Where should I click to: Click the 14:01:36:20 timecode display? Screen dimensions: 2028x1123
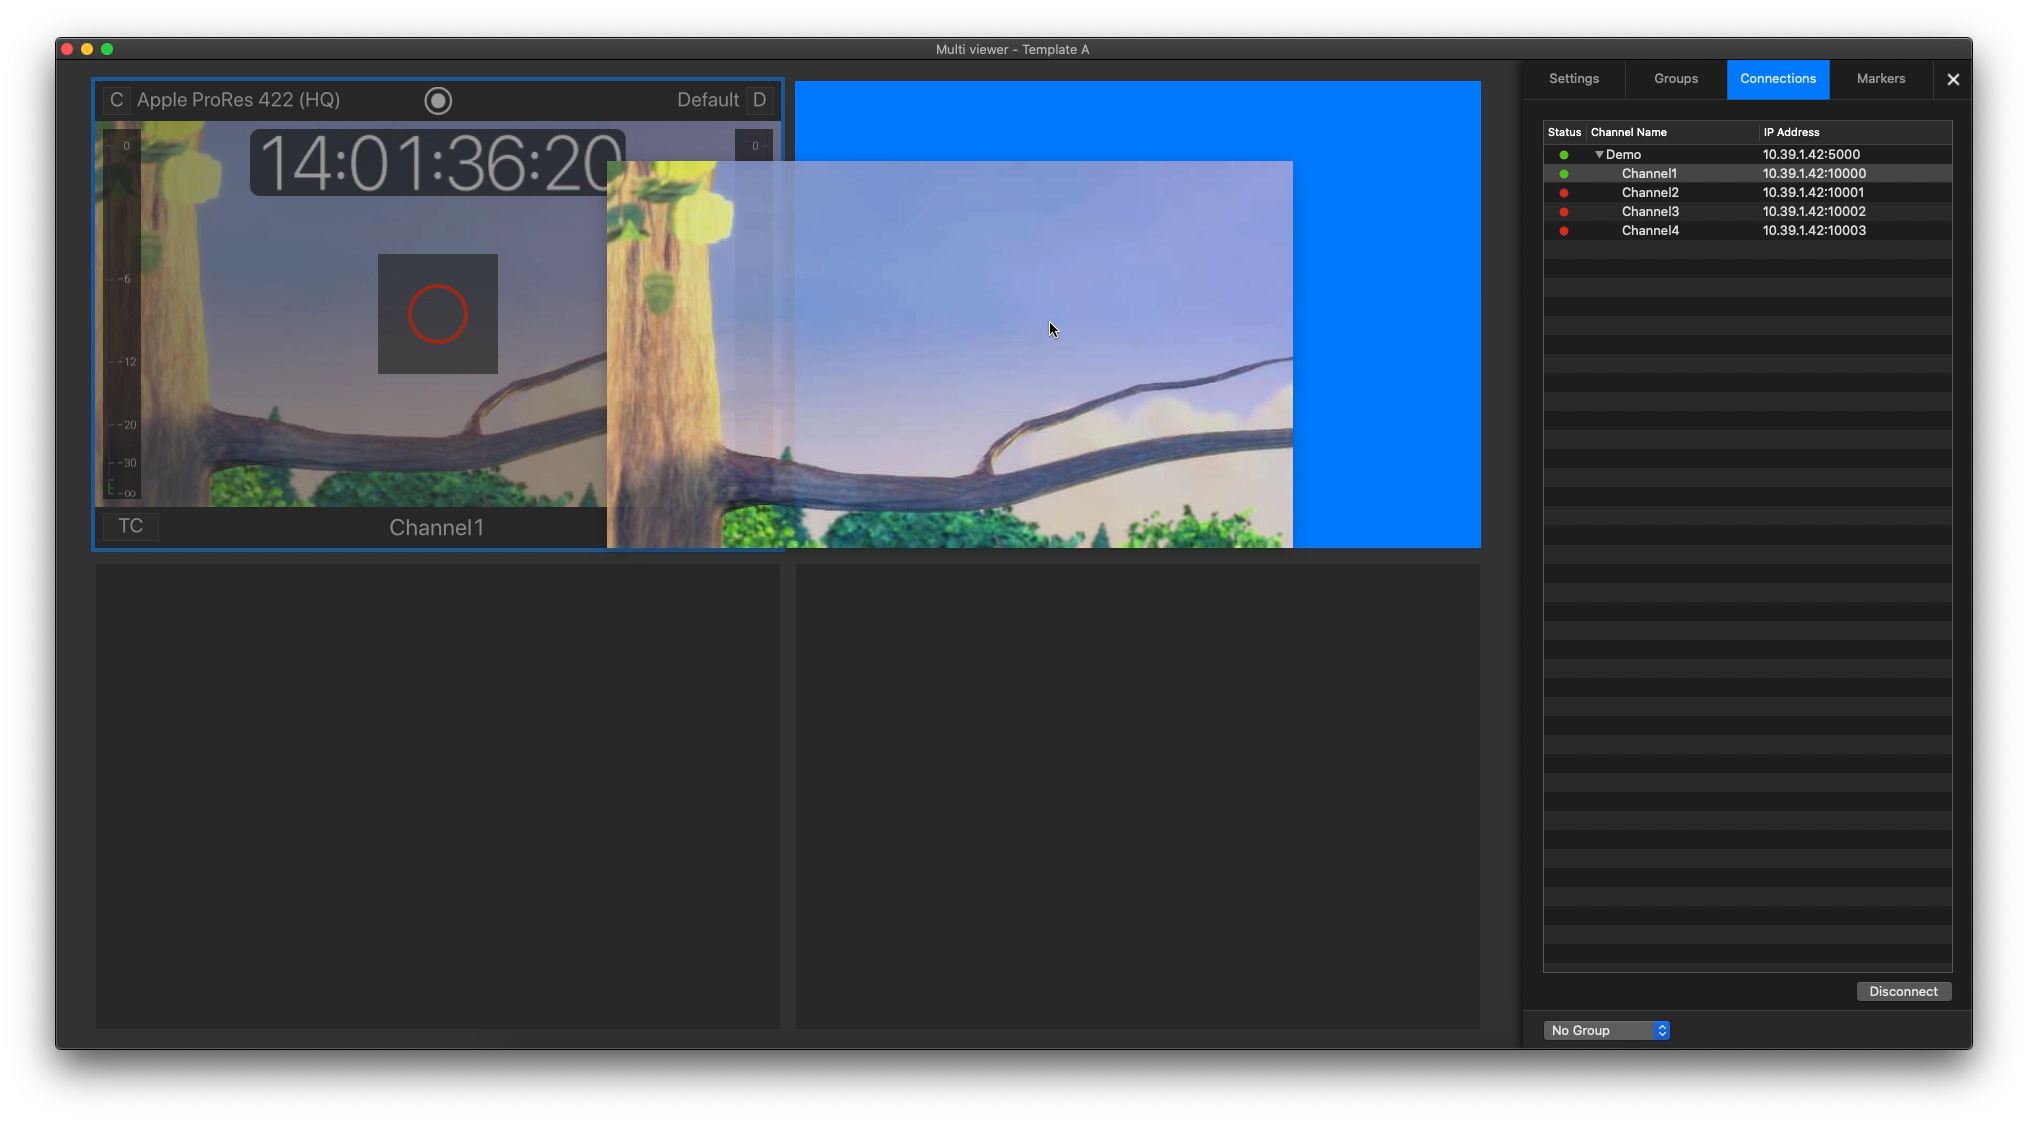point(438,163)
